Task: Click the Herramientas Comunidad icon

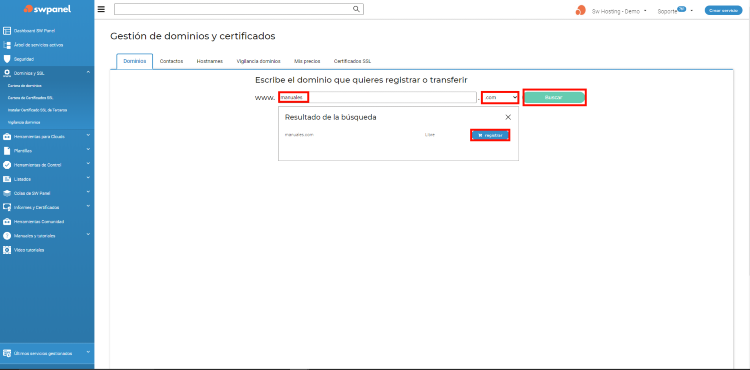Action: pyautogui.click(x=7, y=222)
